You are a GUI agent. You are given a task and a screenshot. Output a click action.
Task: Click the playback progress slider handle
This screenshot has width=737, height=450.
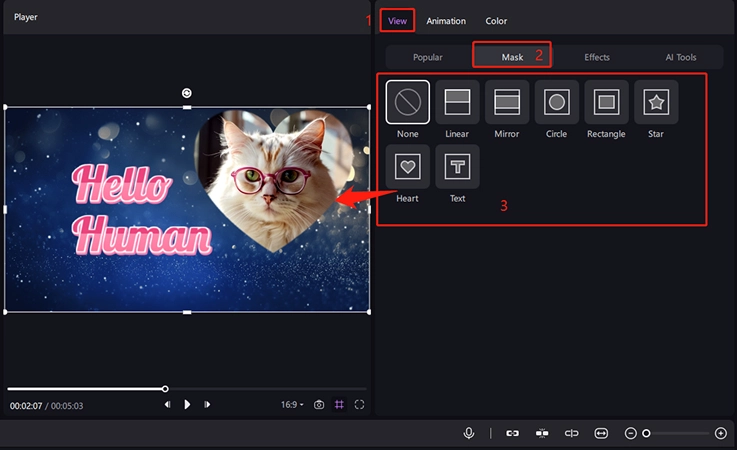coord(165,389)
